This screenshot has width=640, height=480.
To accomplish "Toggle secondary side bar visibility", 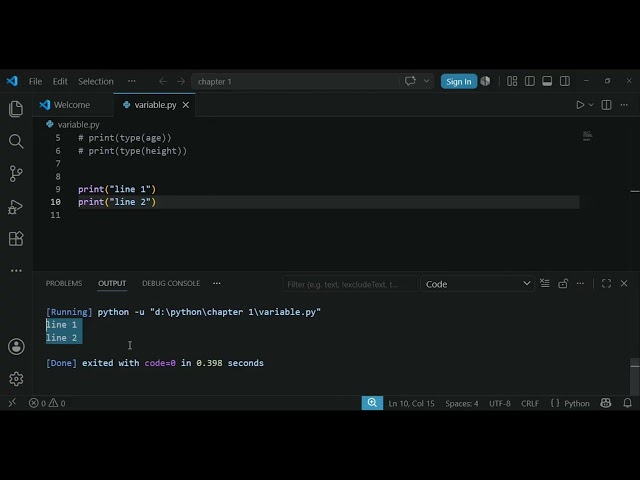I will click(x=565, y=81).
